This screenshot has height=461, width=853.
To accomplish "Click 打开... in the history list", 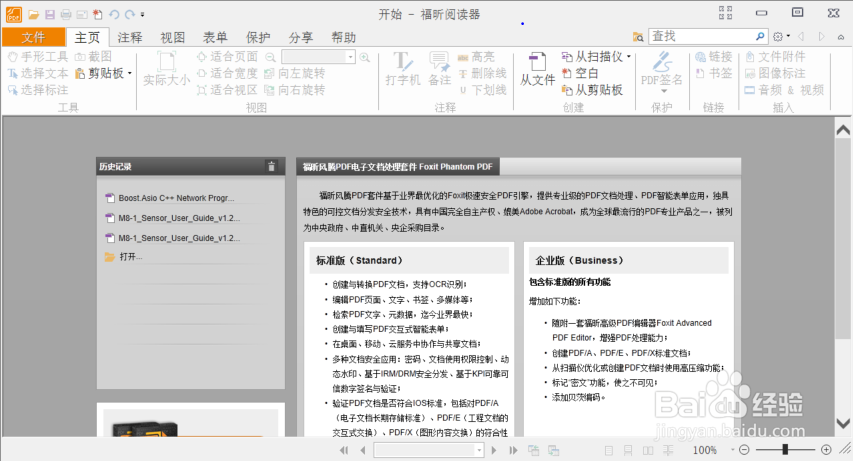I will pos(123,257).
